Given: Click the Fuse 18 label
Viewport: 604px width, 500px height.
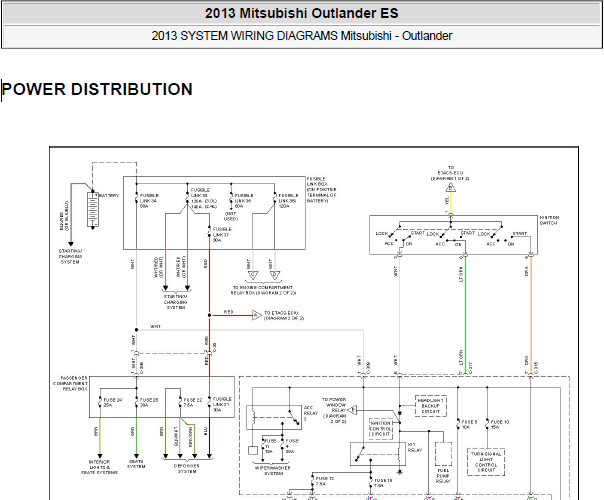Looking at the screenshot, I should pyautogui.click(x=383, y=483).
